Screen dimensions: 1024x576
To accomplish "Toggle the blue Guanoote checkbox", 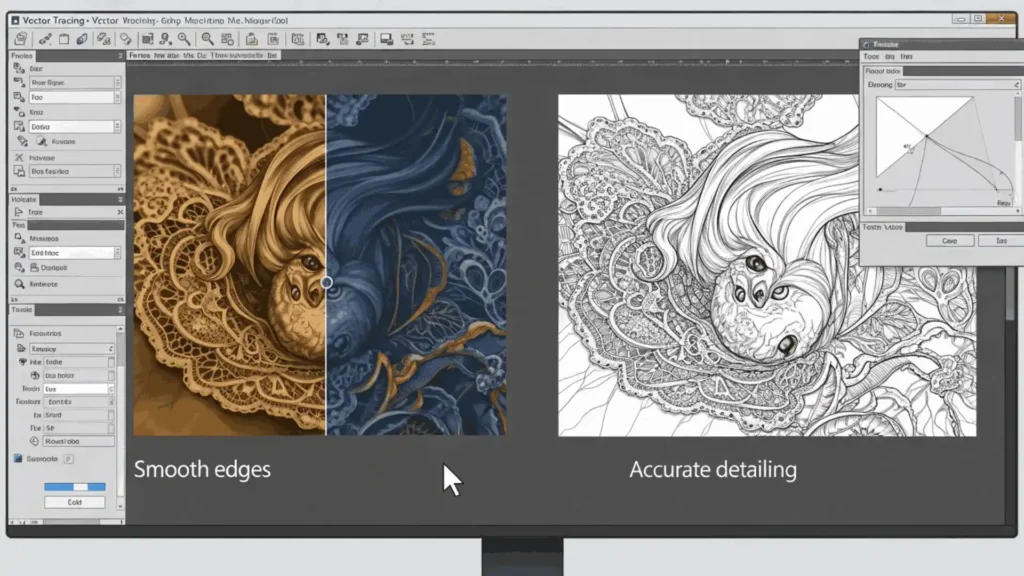I will (17, 459).
